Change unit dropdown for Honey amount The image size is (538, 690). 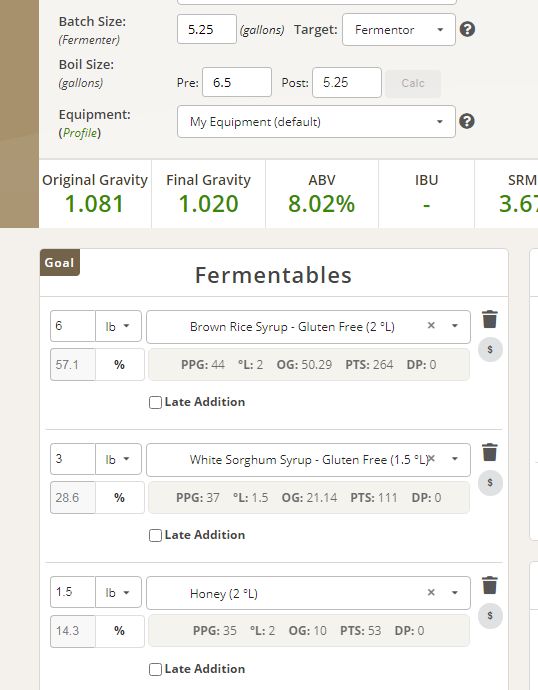pyautogui.click(x=118, y=593)
